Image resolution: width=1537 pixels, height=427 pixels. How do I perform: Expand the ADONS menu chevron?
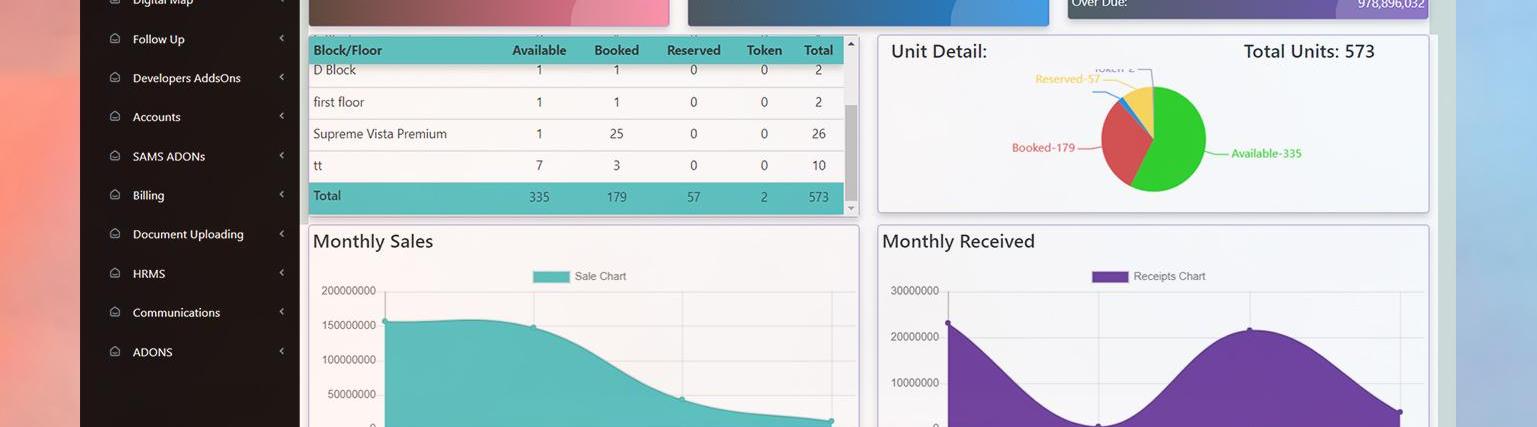pos(282,352)
